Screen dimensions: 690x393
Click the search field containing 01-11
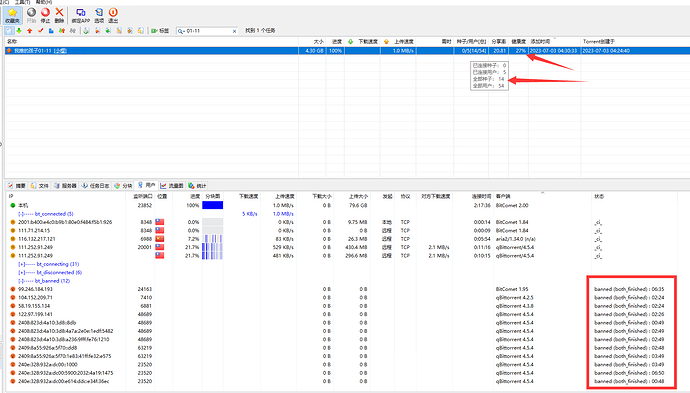[208, 31]
